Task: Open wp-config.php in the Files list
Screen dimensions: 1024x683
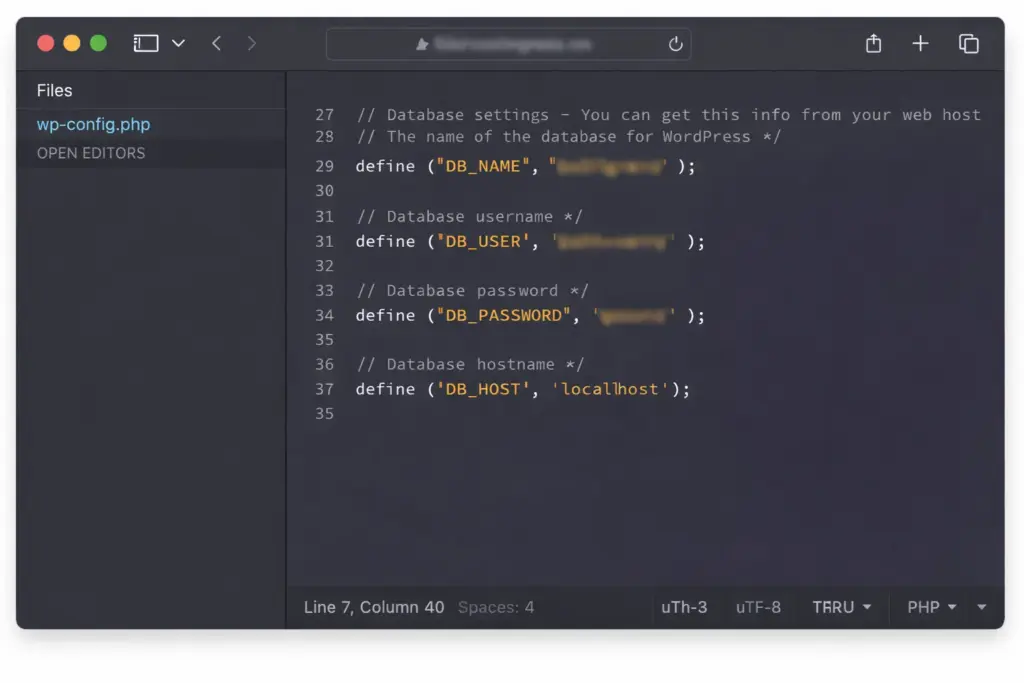Action: tap(93, 125)
